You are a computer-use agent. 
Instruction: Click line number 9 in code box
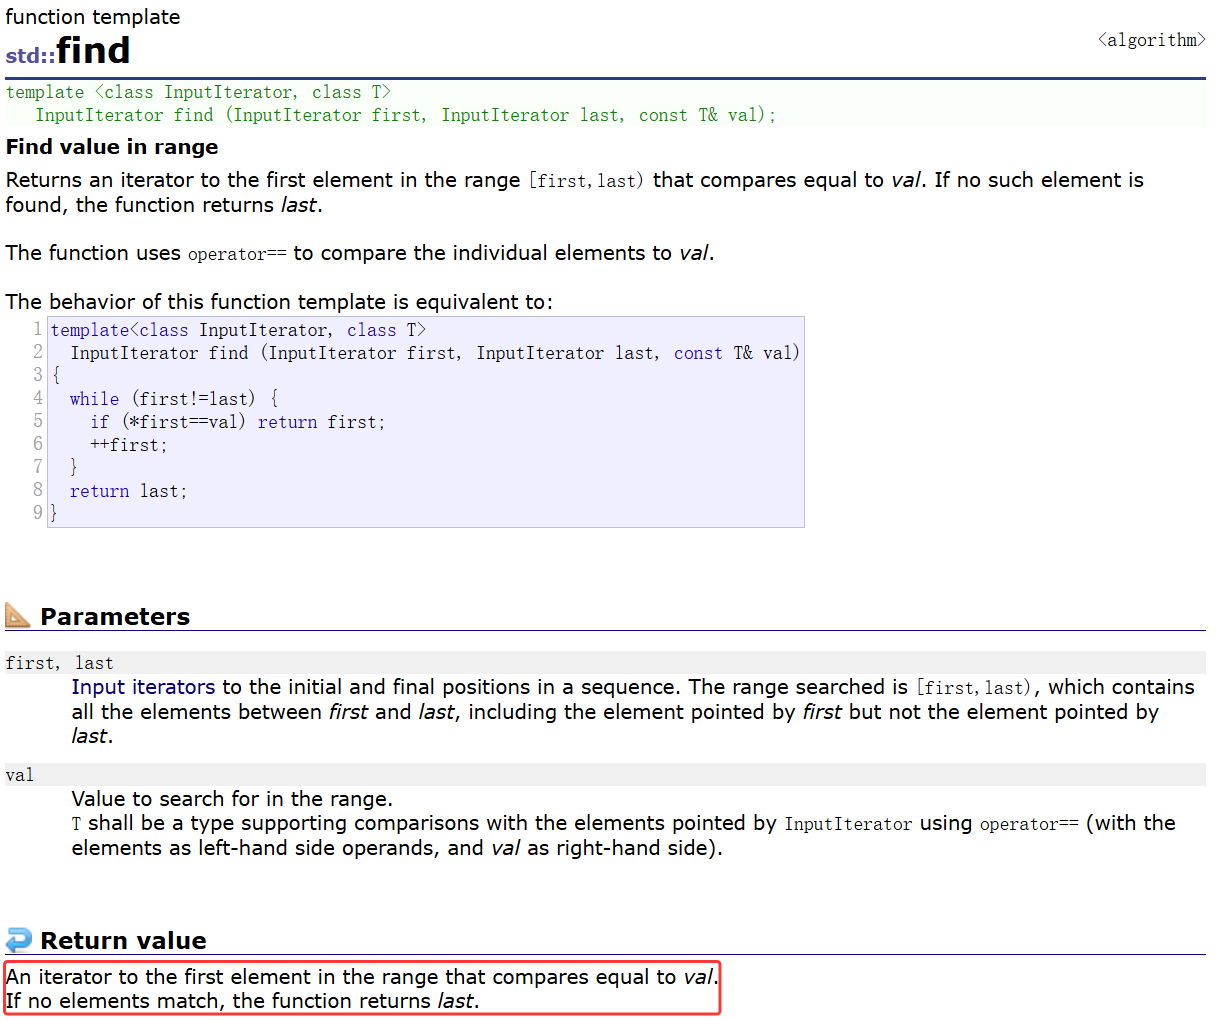(x=38, y=512)
